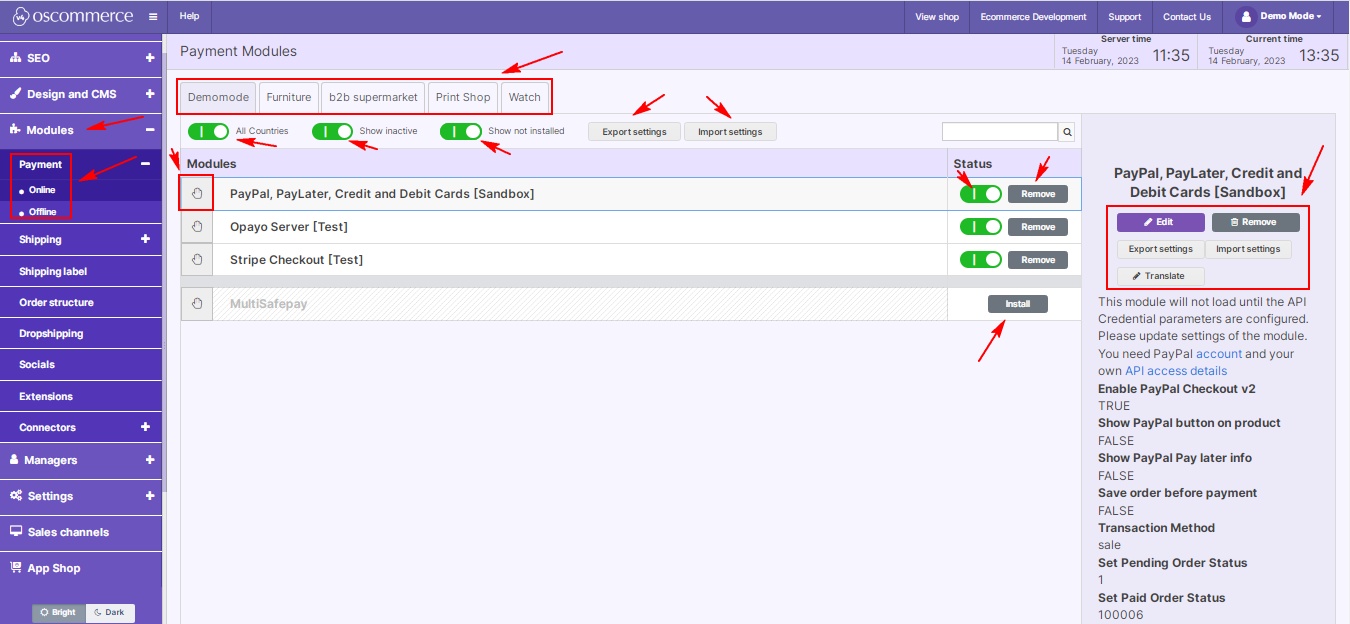
Task: Open Offline payment modules in sidebar
Action: [43, 212]
